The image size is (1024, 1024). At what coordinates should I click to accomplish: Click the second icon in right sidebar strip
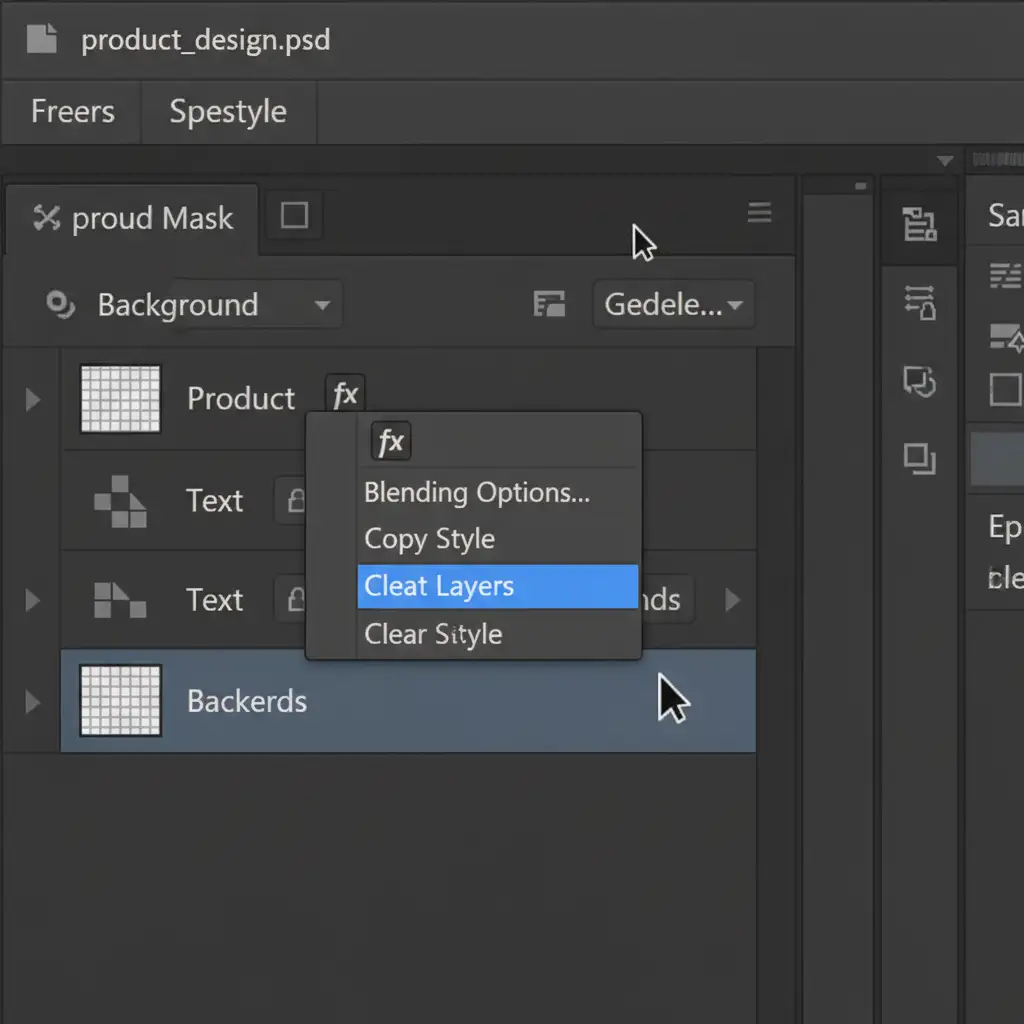pos(919,301)
